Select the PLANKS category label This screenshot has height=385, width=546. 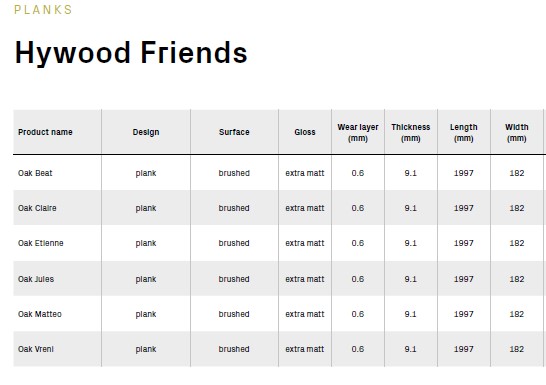[x=43, y=10]
